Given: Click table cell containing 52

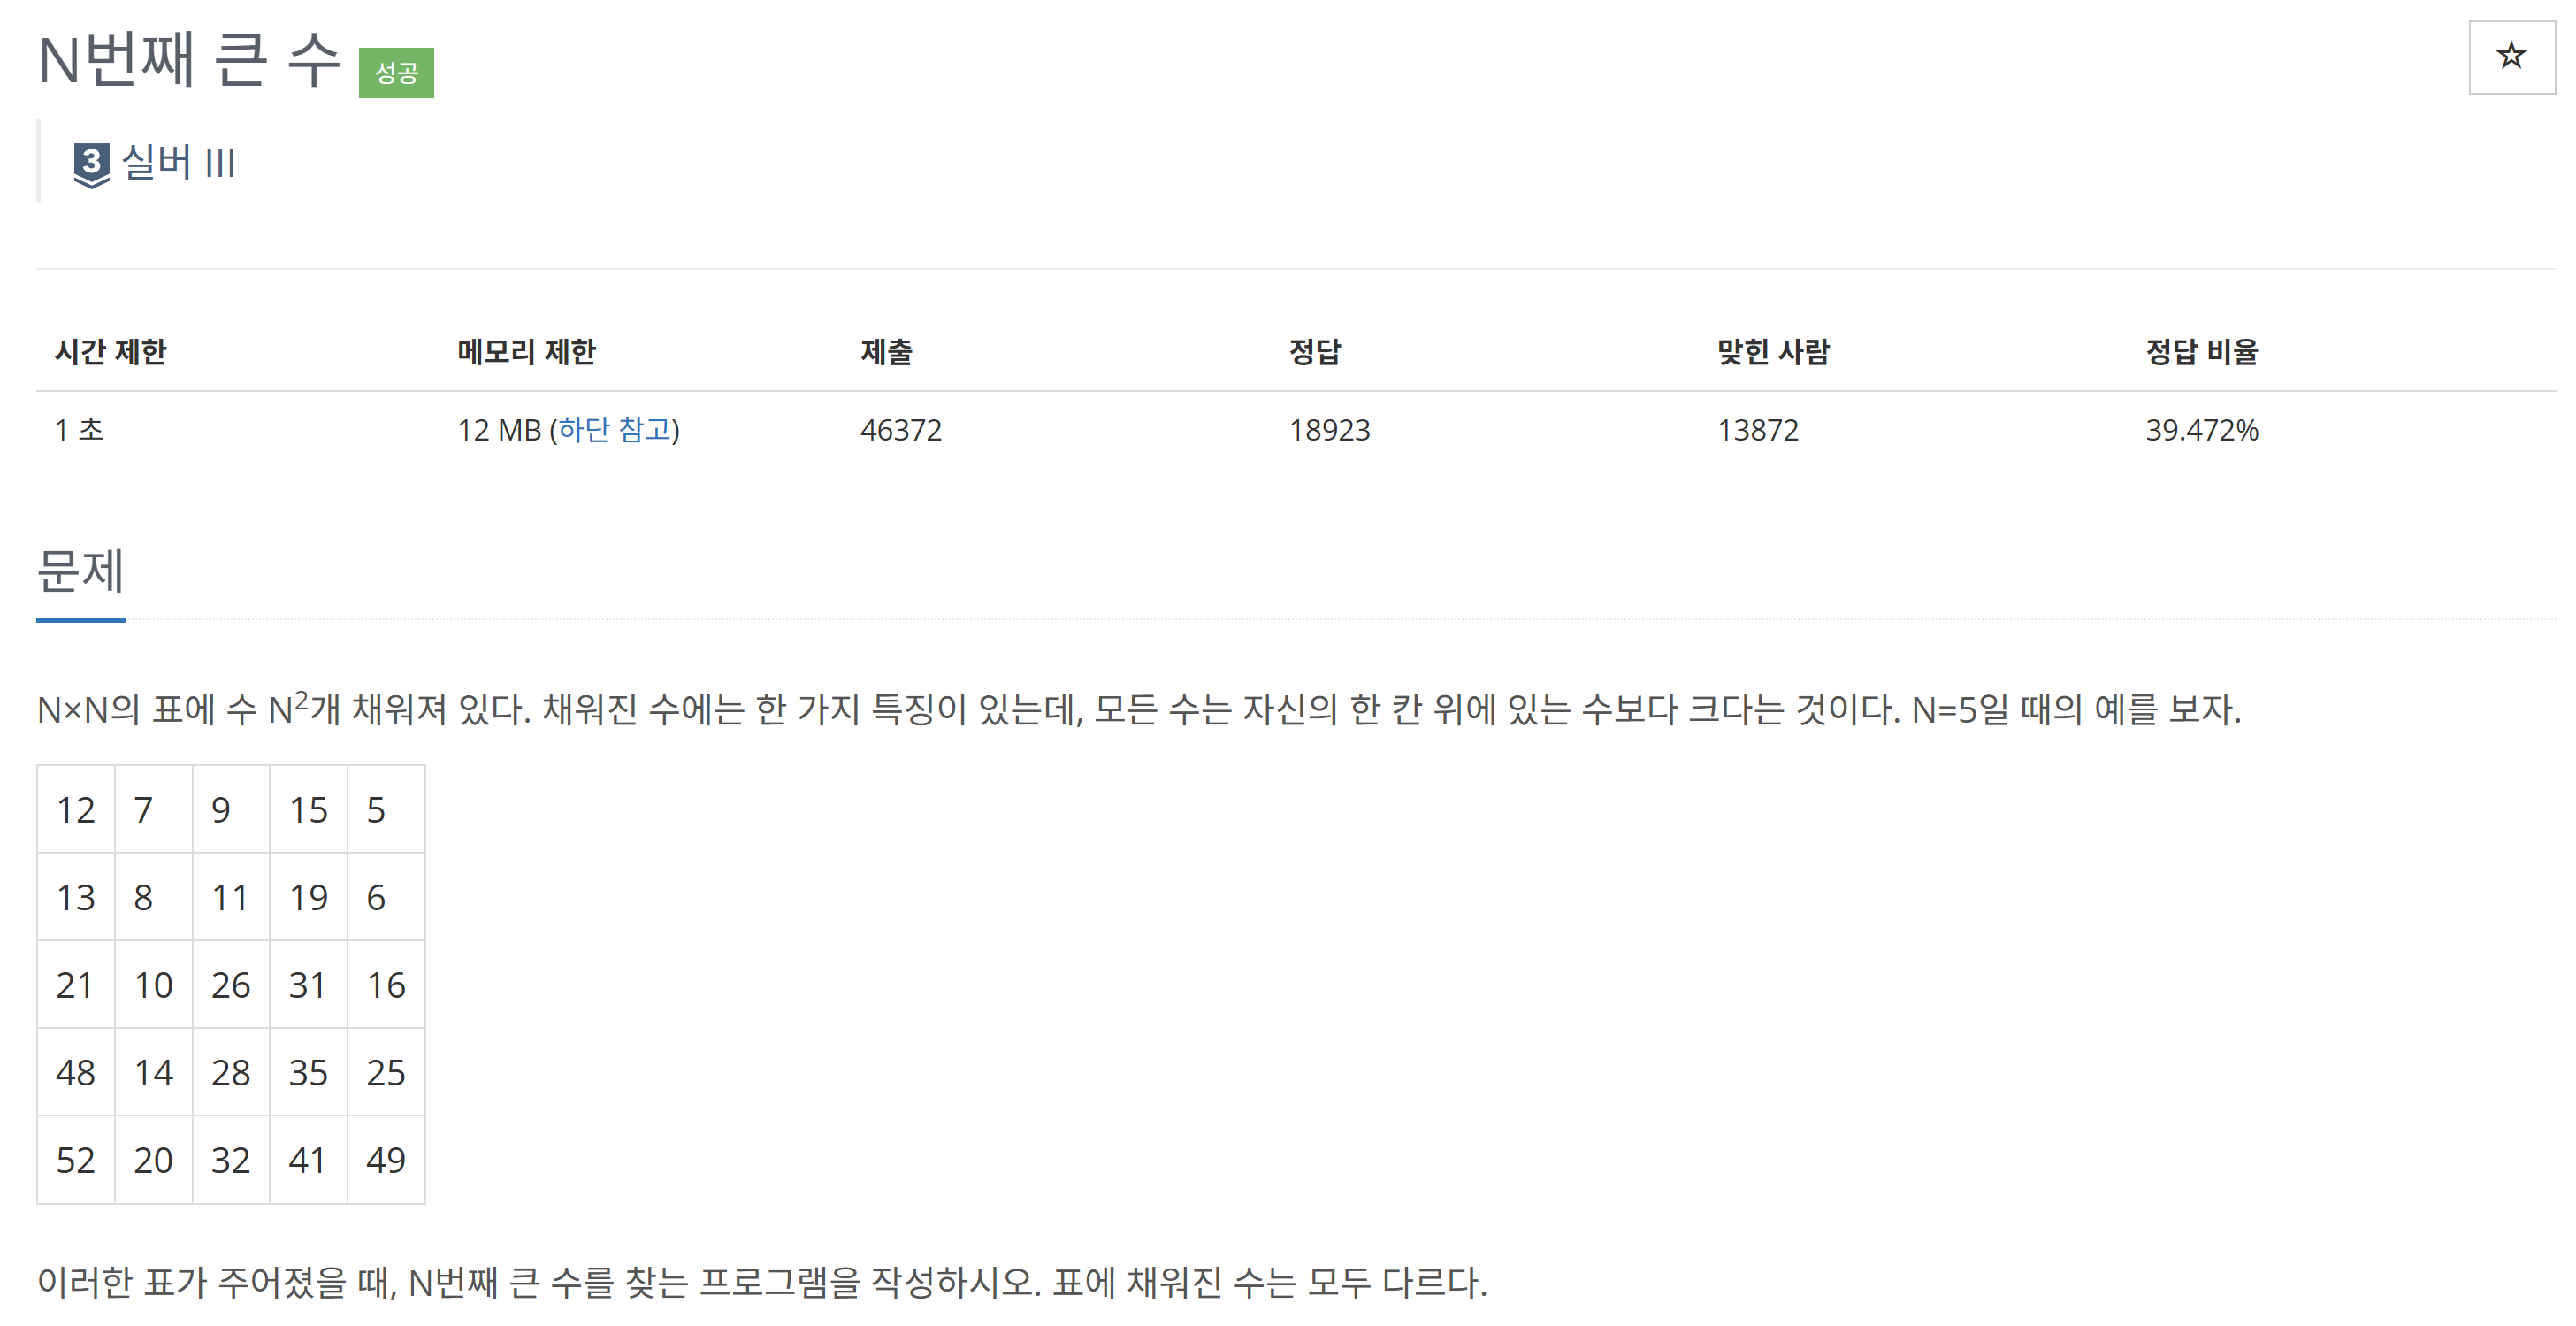Looking at the screenshot, I should click(x=76, y=1160).
